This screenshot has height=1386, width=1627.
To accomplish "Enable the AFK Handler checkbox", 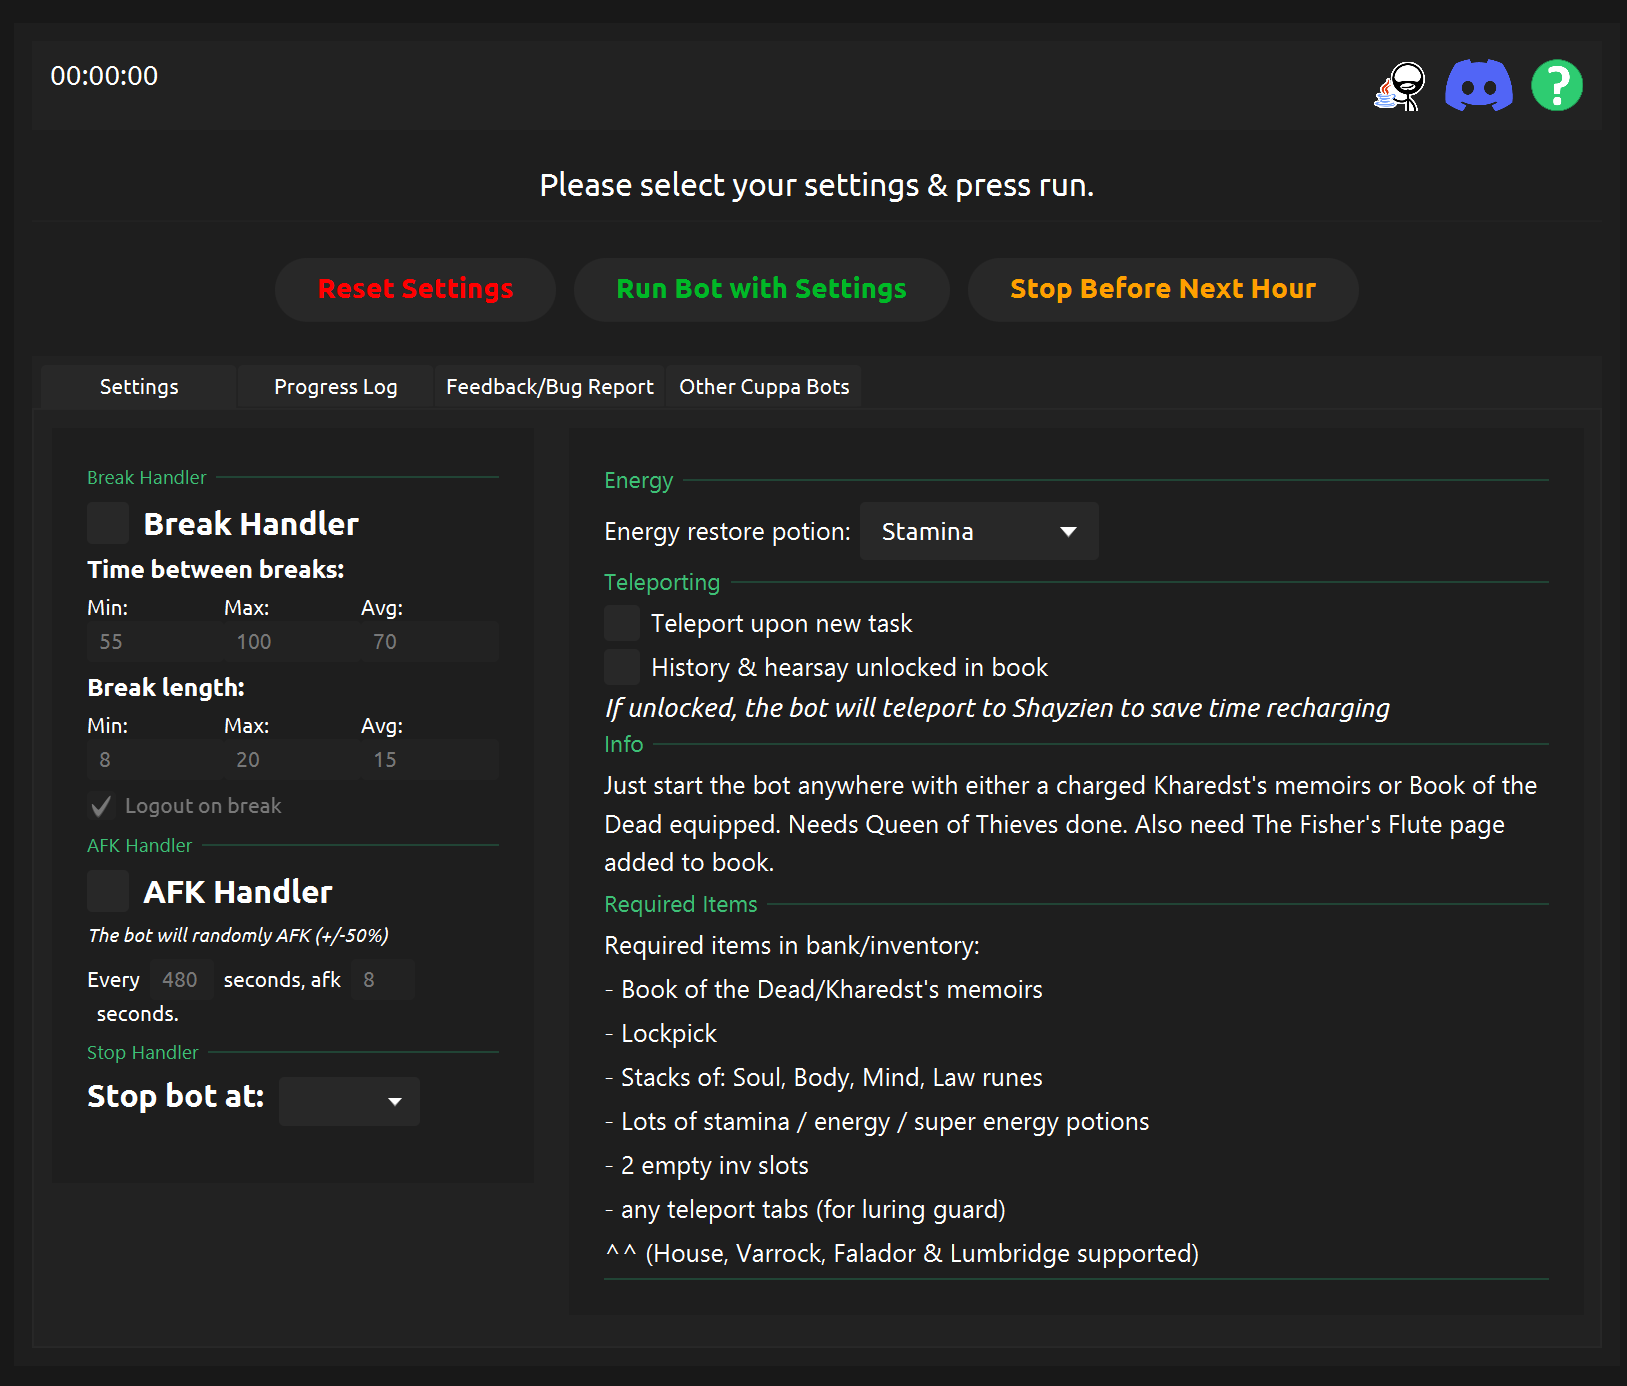I will point(108,891).
